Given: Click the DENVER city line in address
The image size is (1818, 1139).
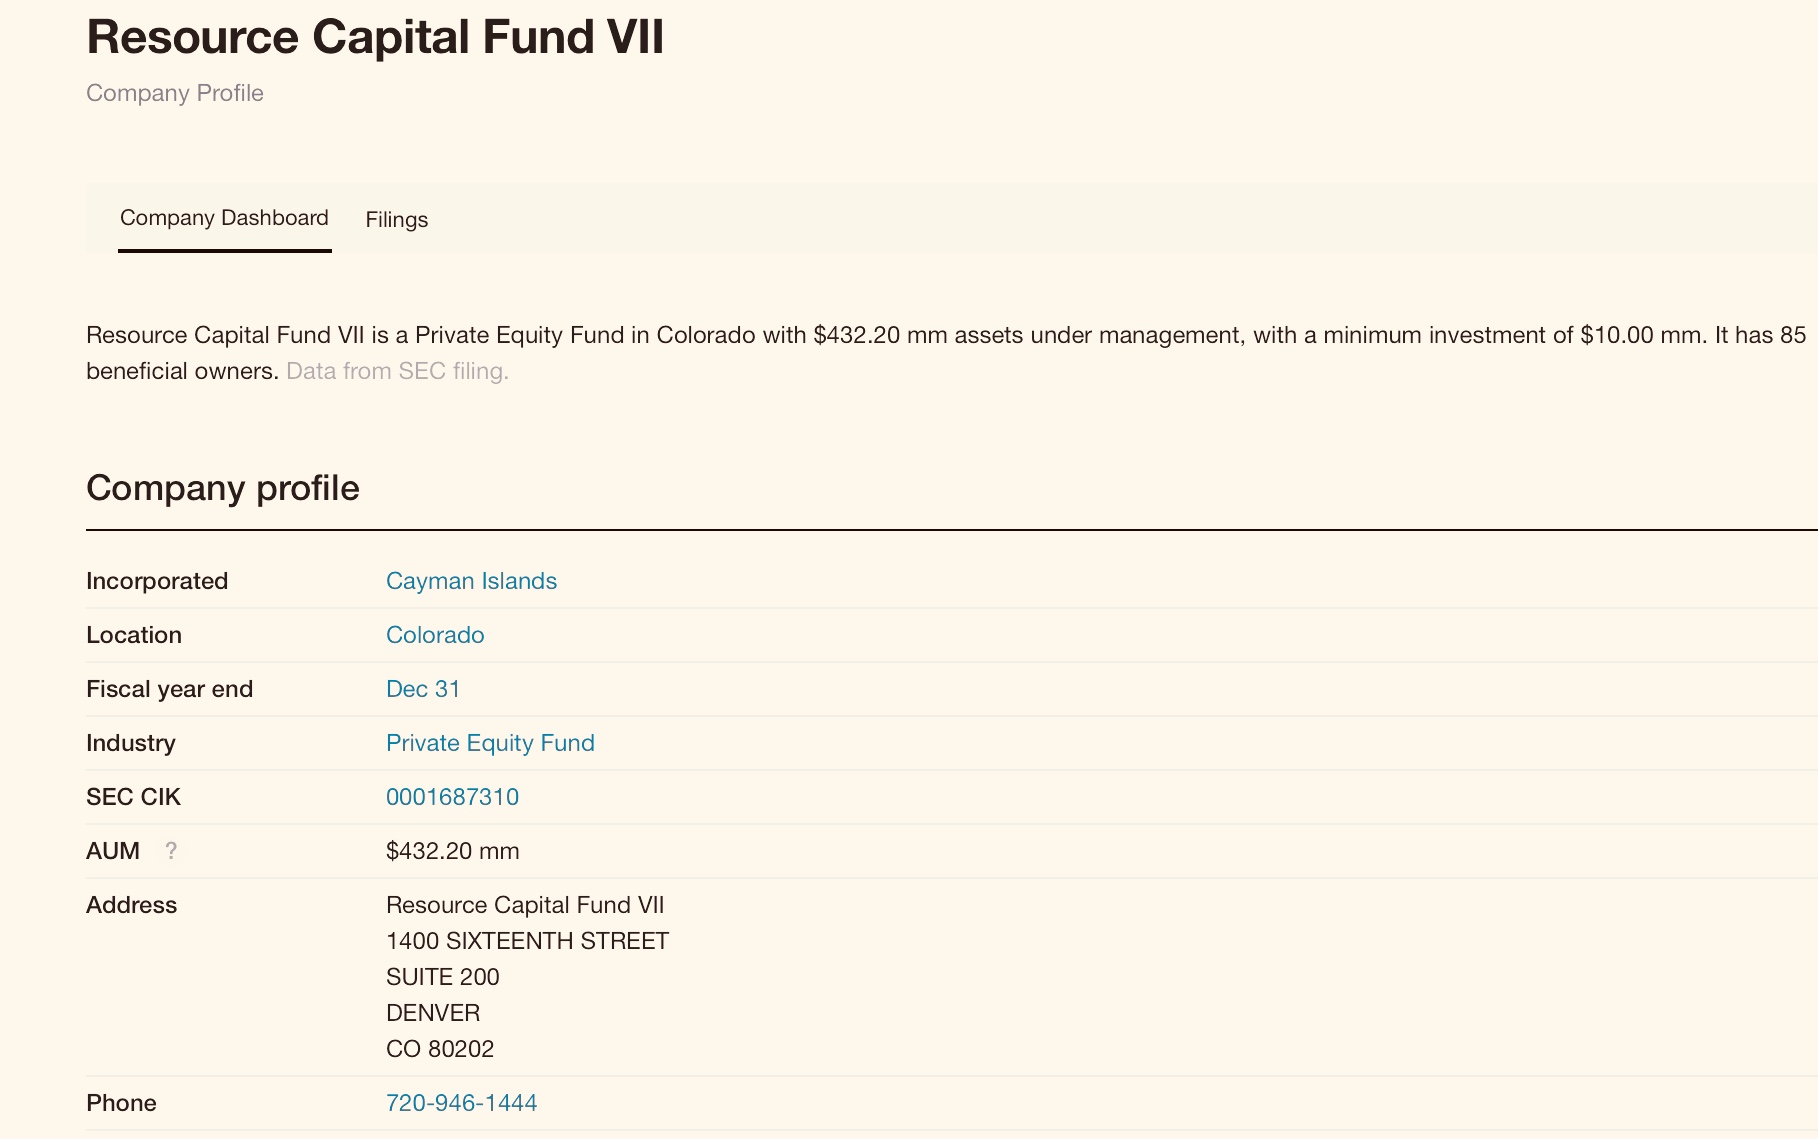Looking at the screenshot, I should pos(433,1013).
